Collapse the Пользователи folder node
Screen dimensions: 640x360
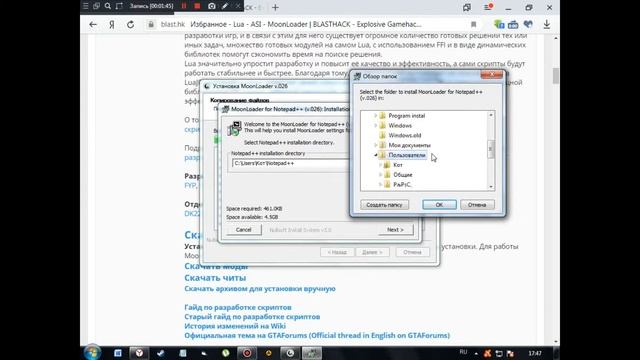coord(376,155)
